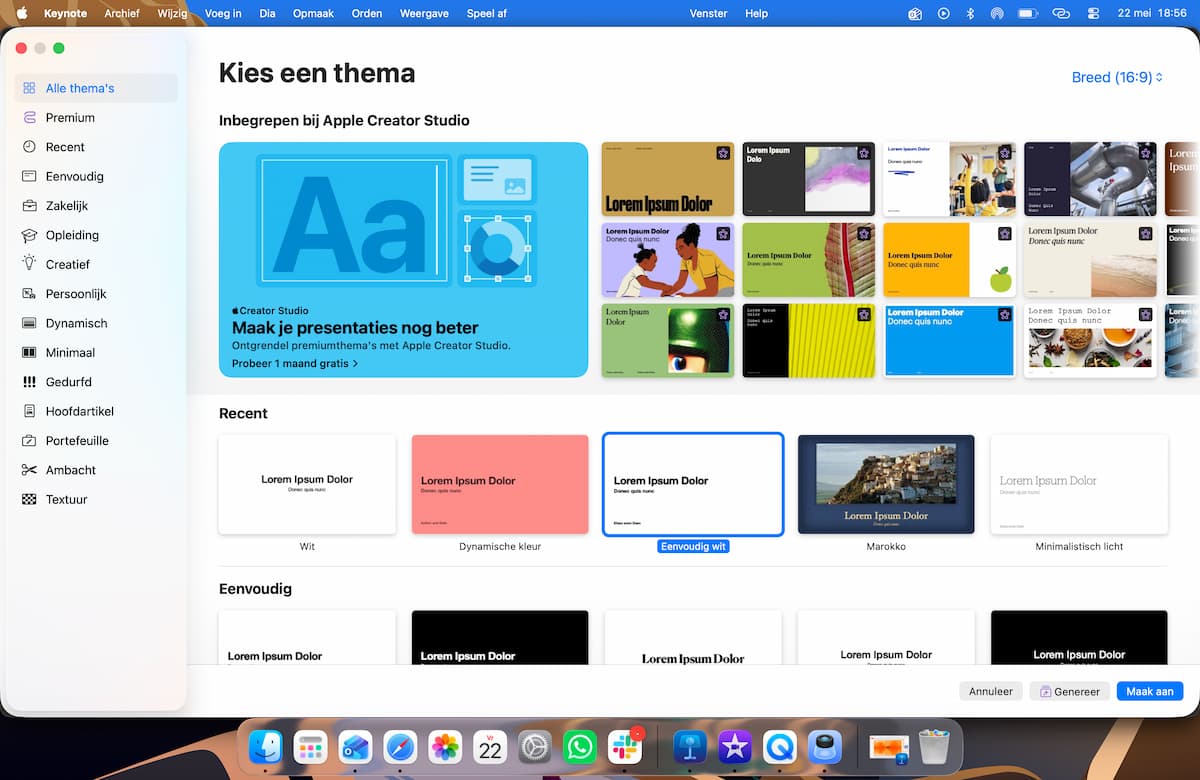This screenshot has height=780, width=1200.
Task: Open the Weergave menu
Action: tap(422, 13)
